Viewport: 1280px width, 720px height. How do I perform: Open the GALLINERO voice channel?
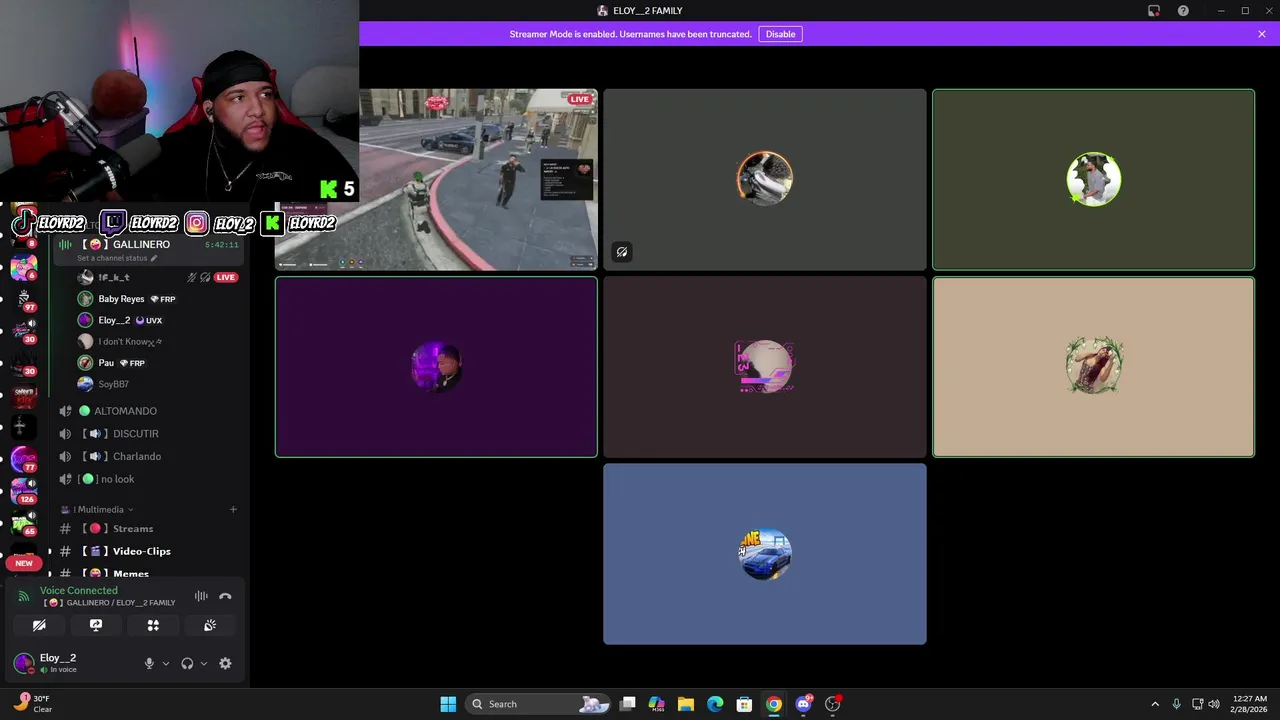[141, 244]
